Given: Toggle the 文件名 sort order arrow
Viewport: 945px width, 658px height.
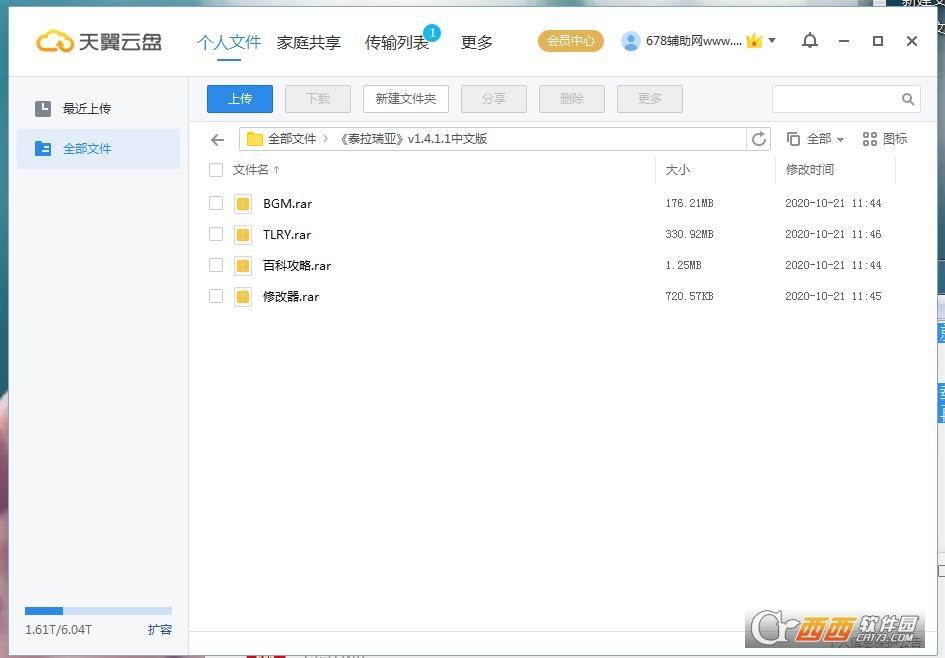Looking at the screenshot, I should (277, 170).
